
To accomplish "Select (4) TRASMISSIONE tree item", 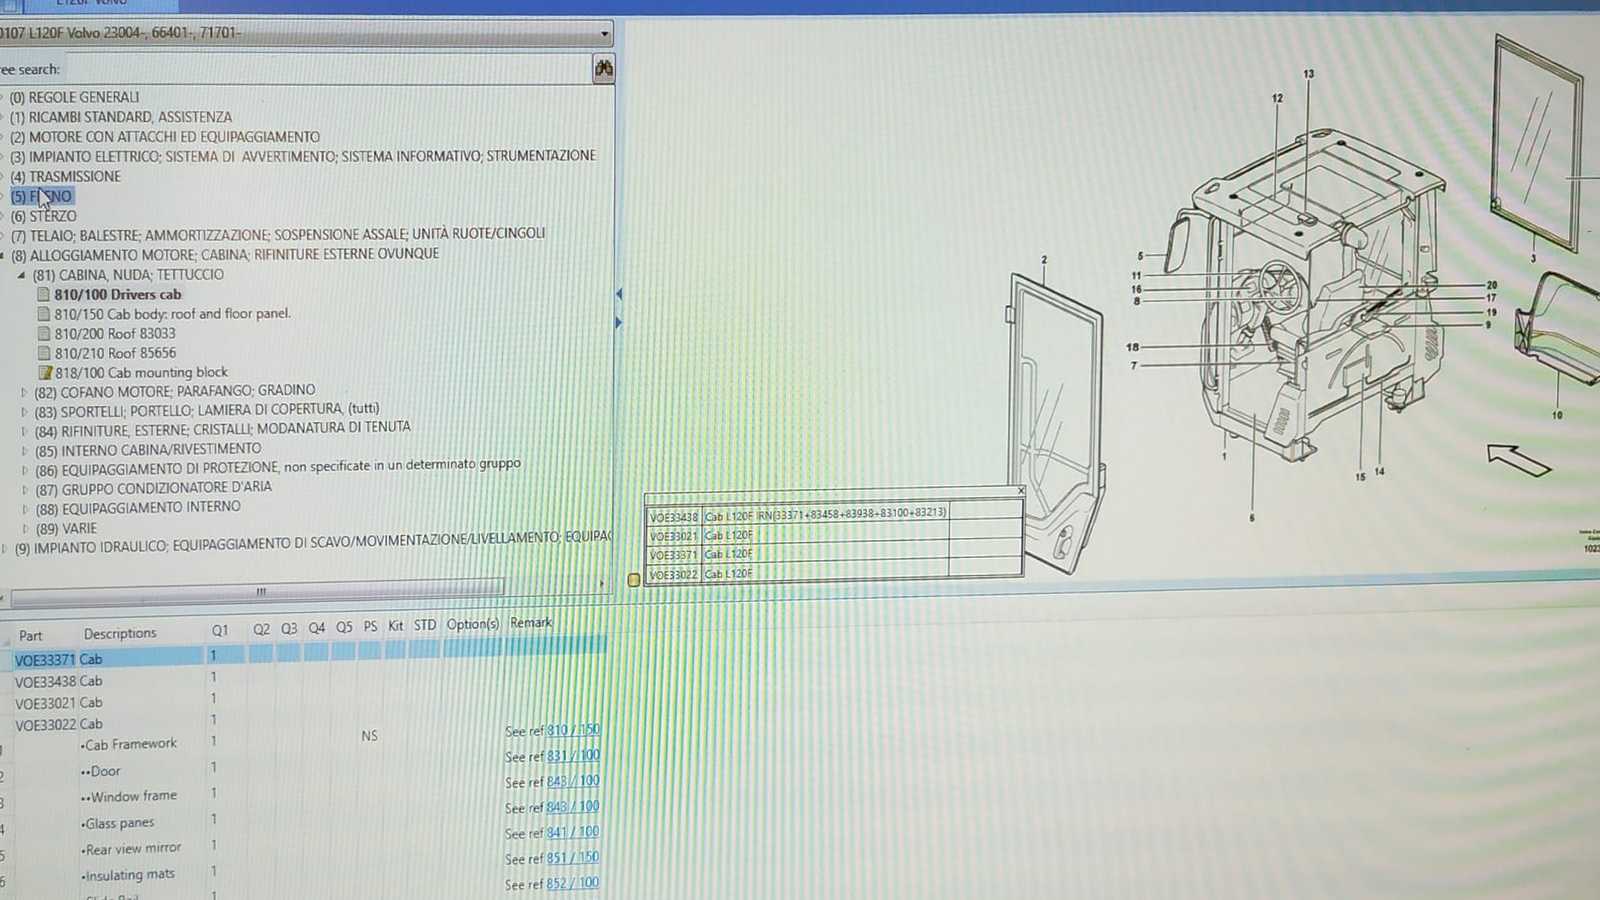I will tap(65, 177).
